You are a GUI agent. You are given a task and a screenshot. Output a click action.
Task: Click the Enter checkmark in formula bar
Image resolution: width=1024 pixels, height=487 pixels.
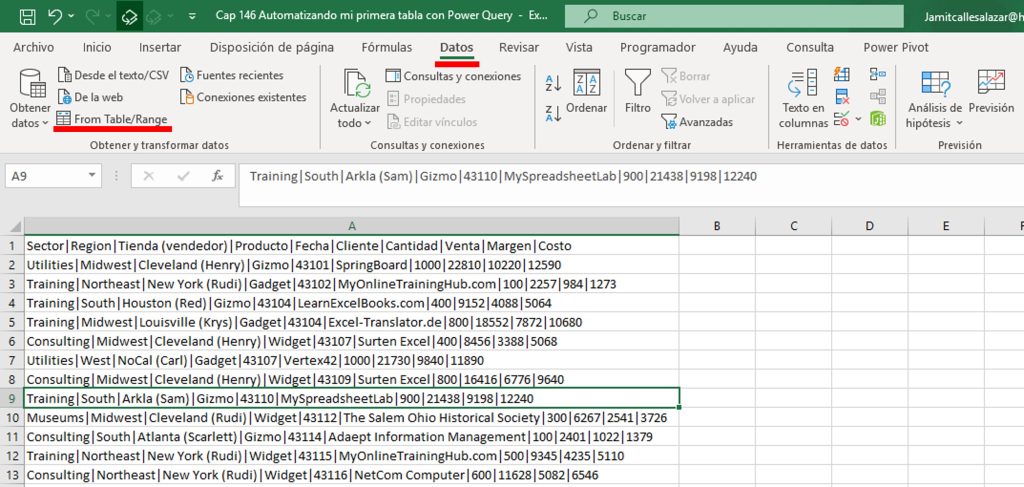pos(183,176)
